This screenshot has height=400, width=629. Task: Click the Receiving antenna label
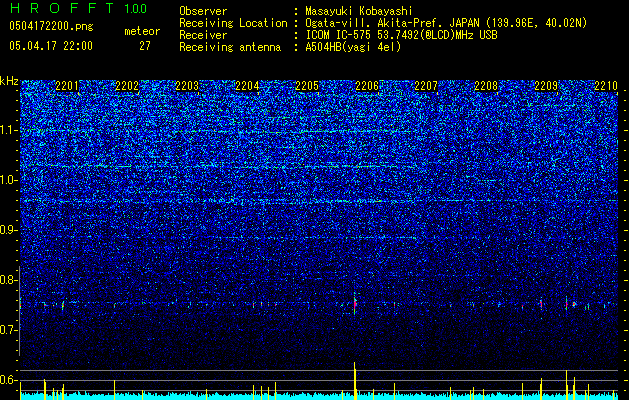pos(230,47)
